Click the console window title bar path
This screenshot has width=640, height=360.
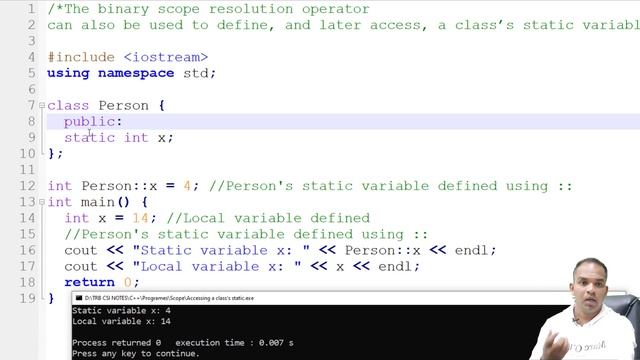coord(169,298)
